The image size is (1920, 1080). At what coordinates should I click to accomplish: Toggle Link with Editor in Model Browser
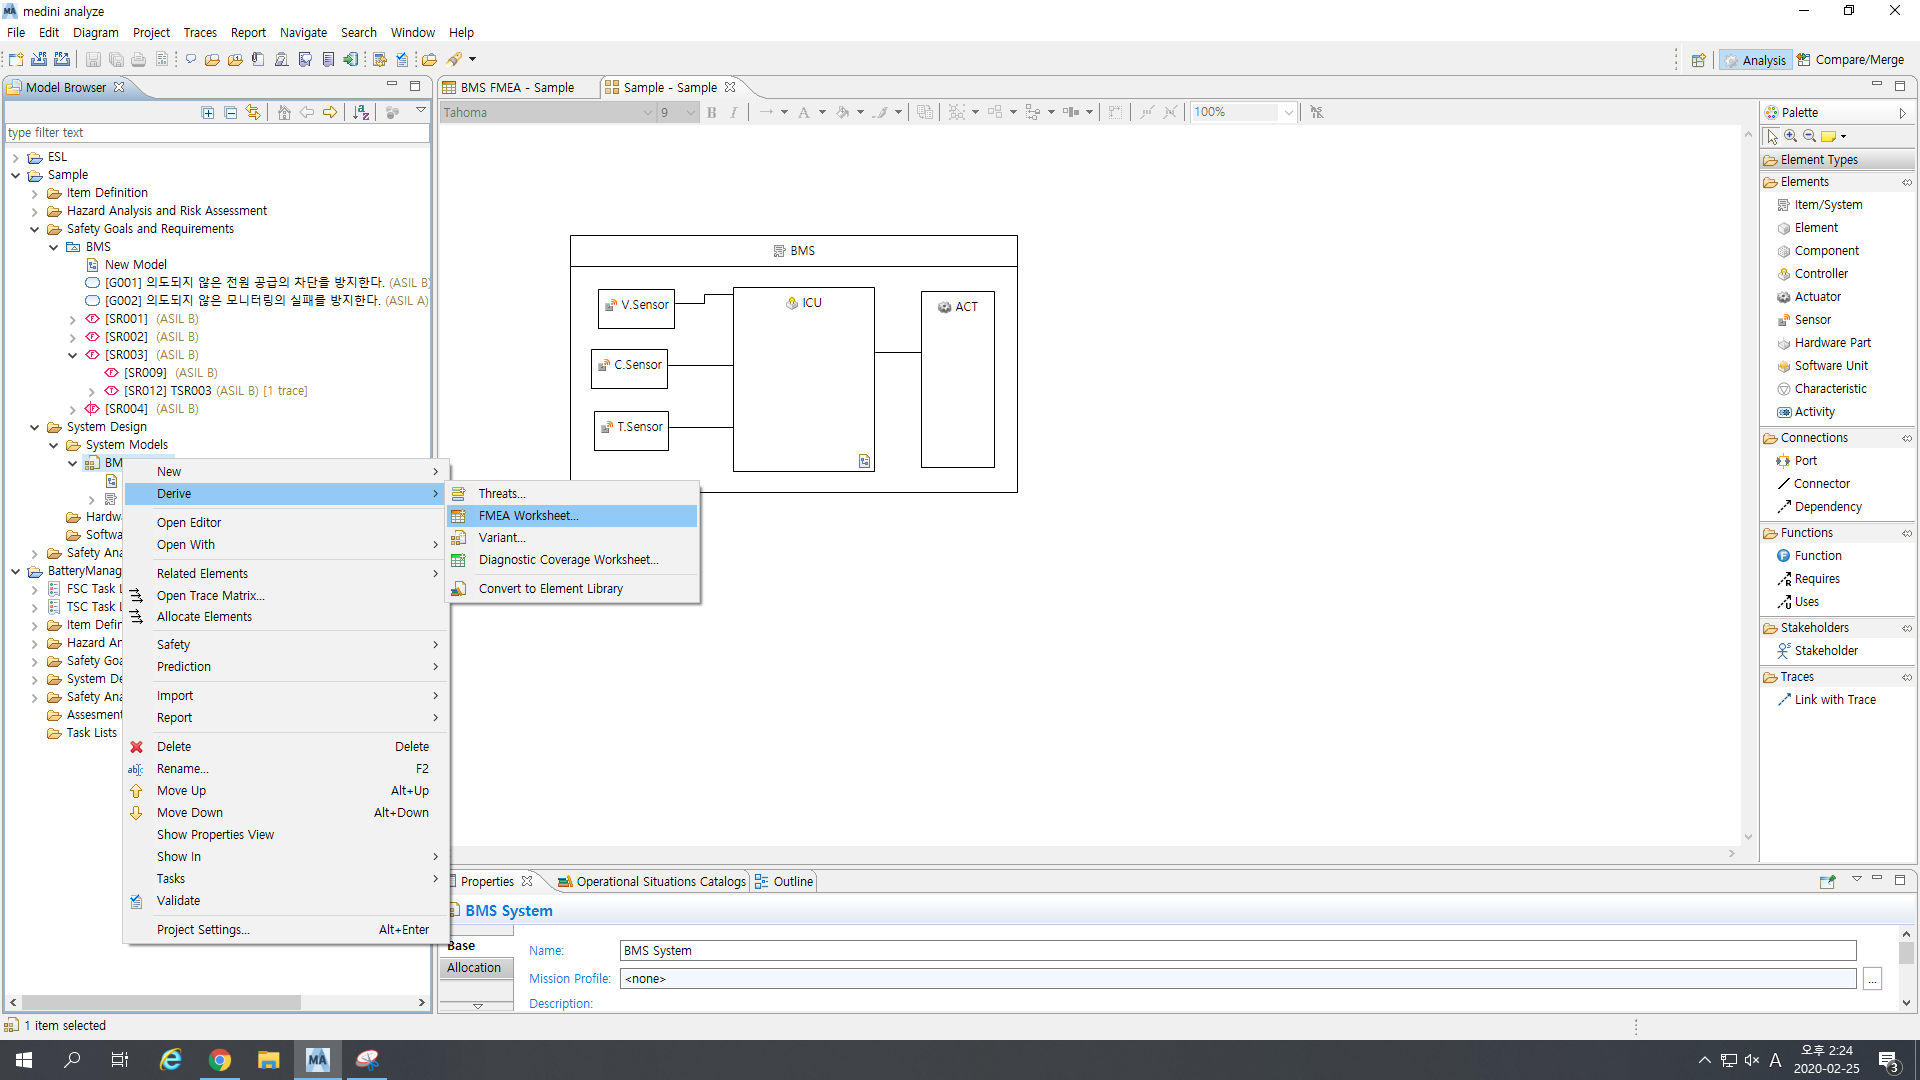pyautogui.click(x=253, y=112)
